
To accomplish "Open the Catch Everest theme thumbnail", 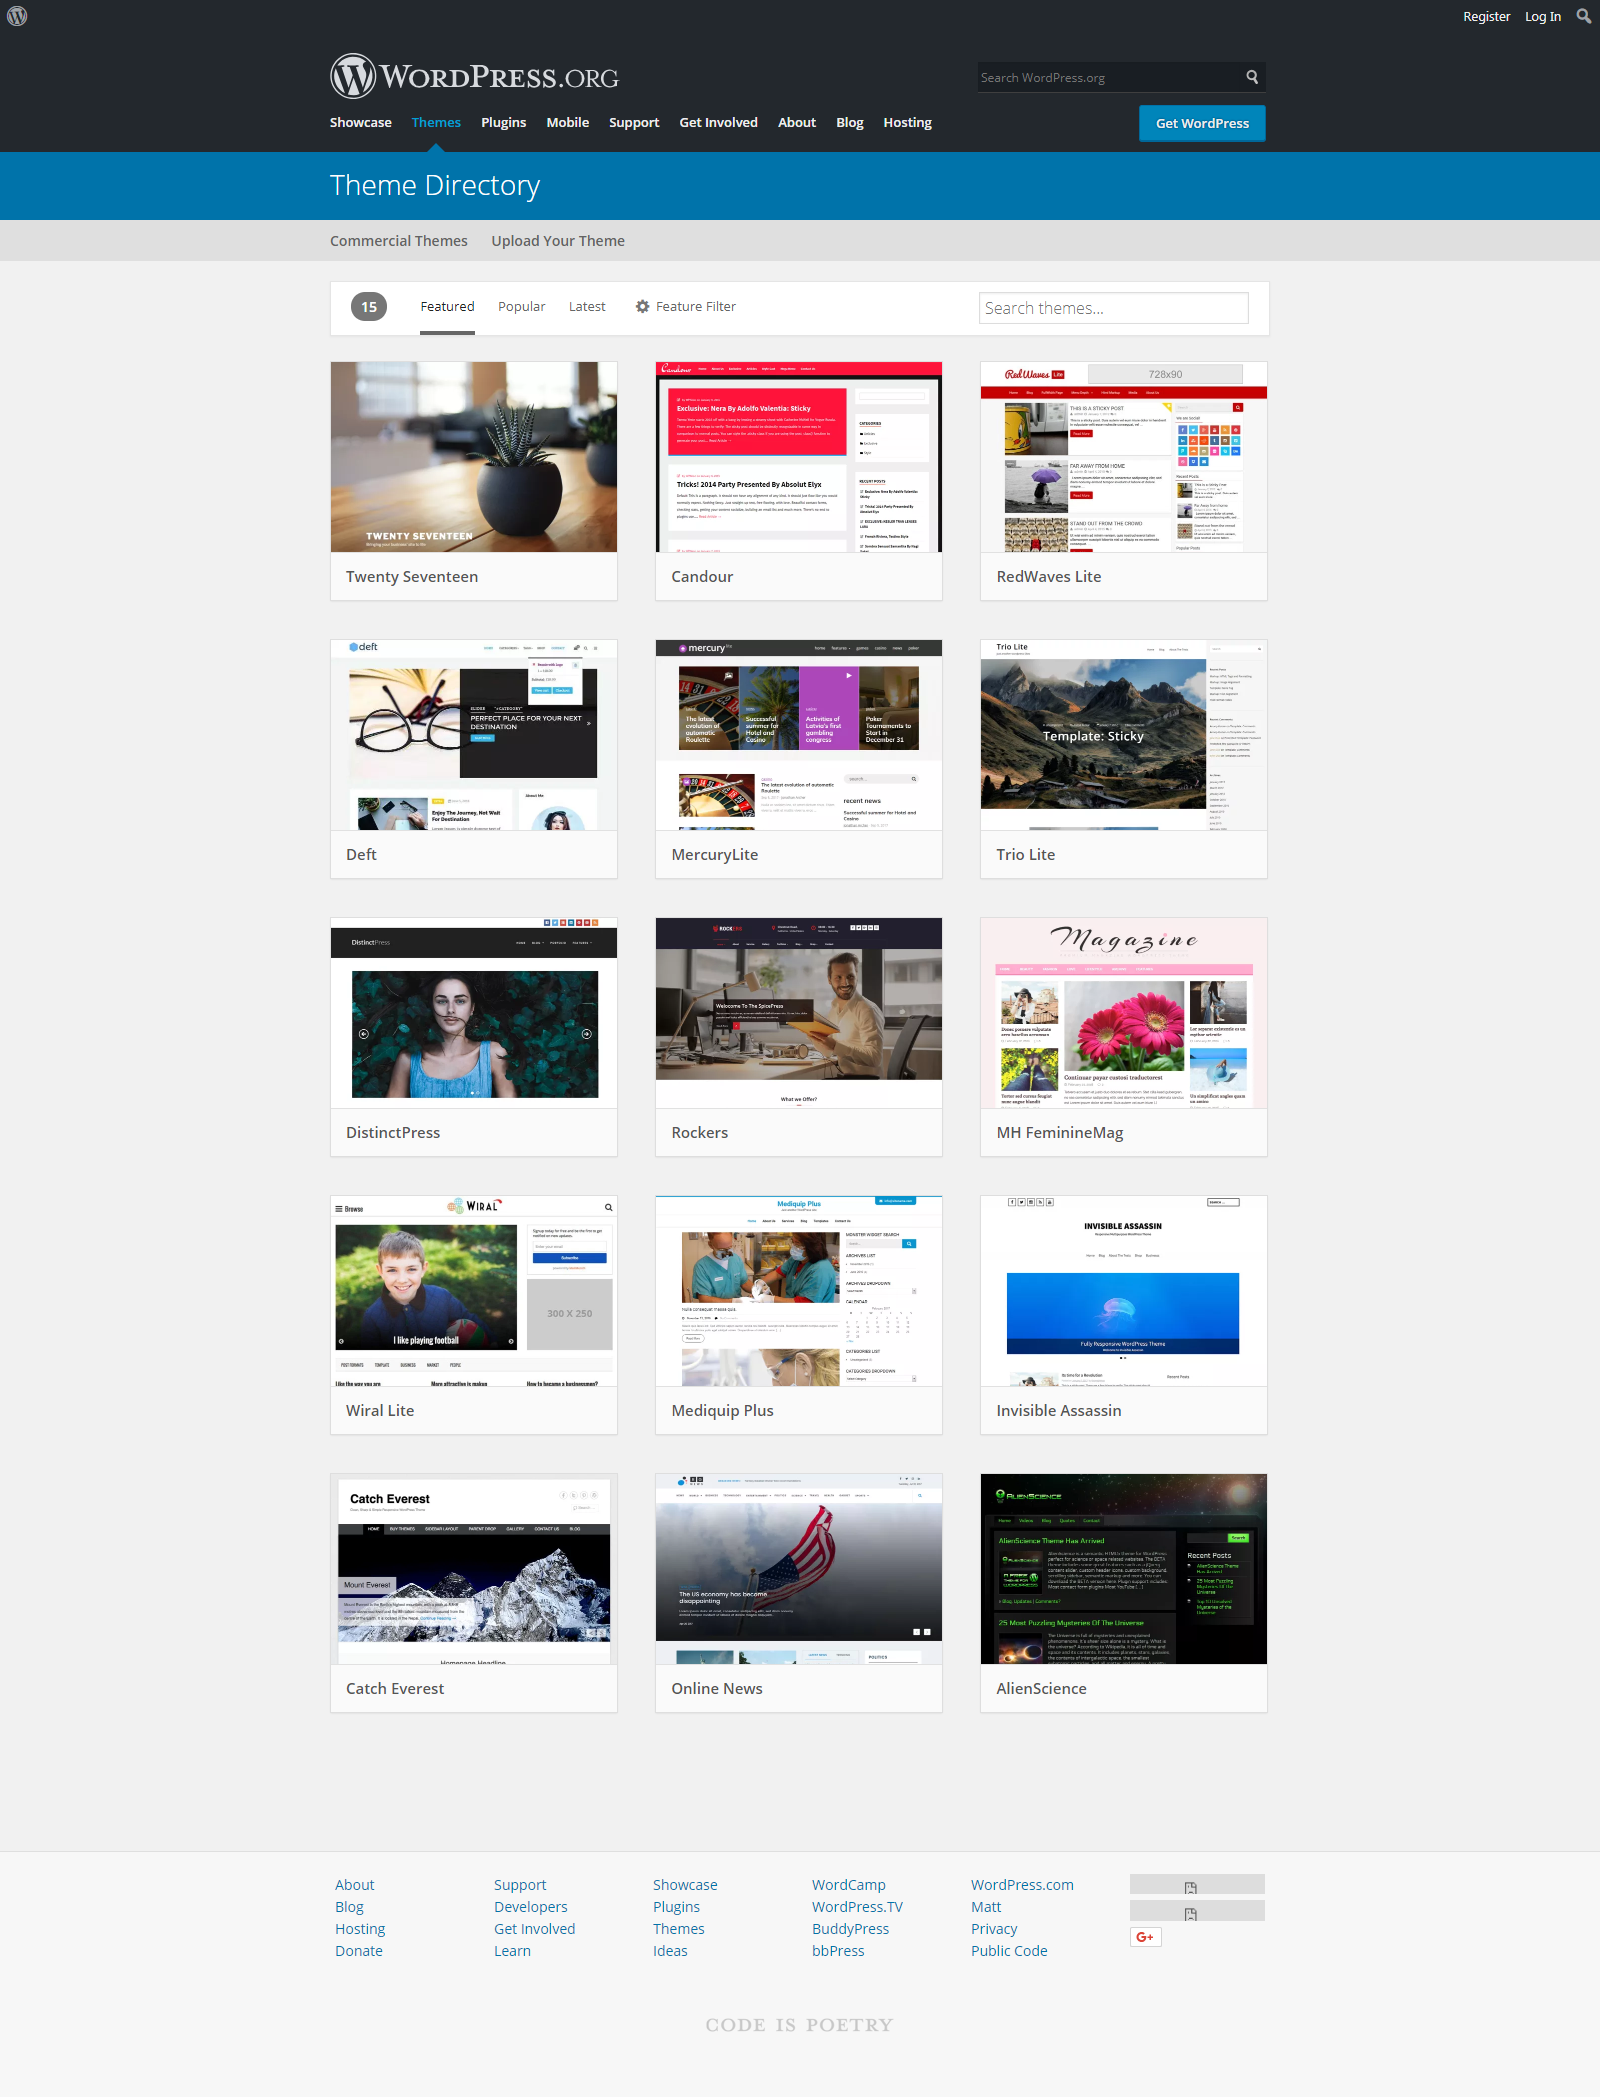I will point(474,1569).
